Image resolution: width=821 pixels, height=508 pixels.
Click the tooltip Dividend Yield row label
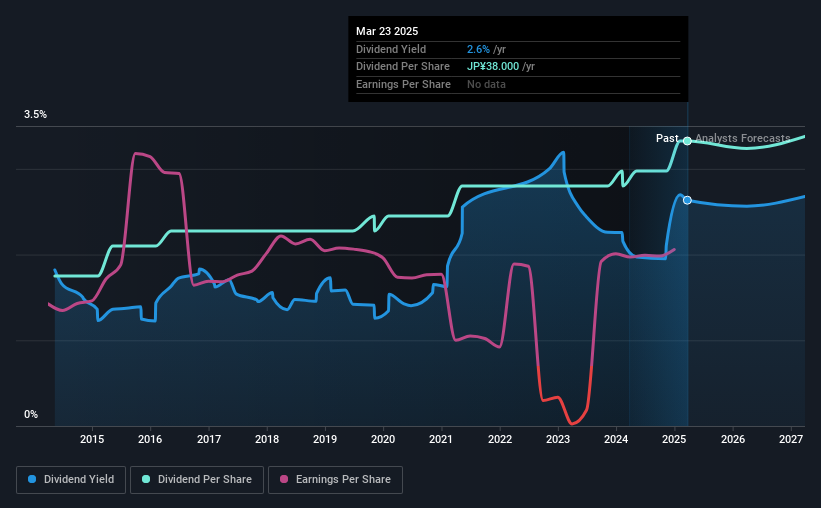click(391, 49)
